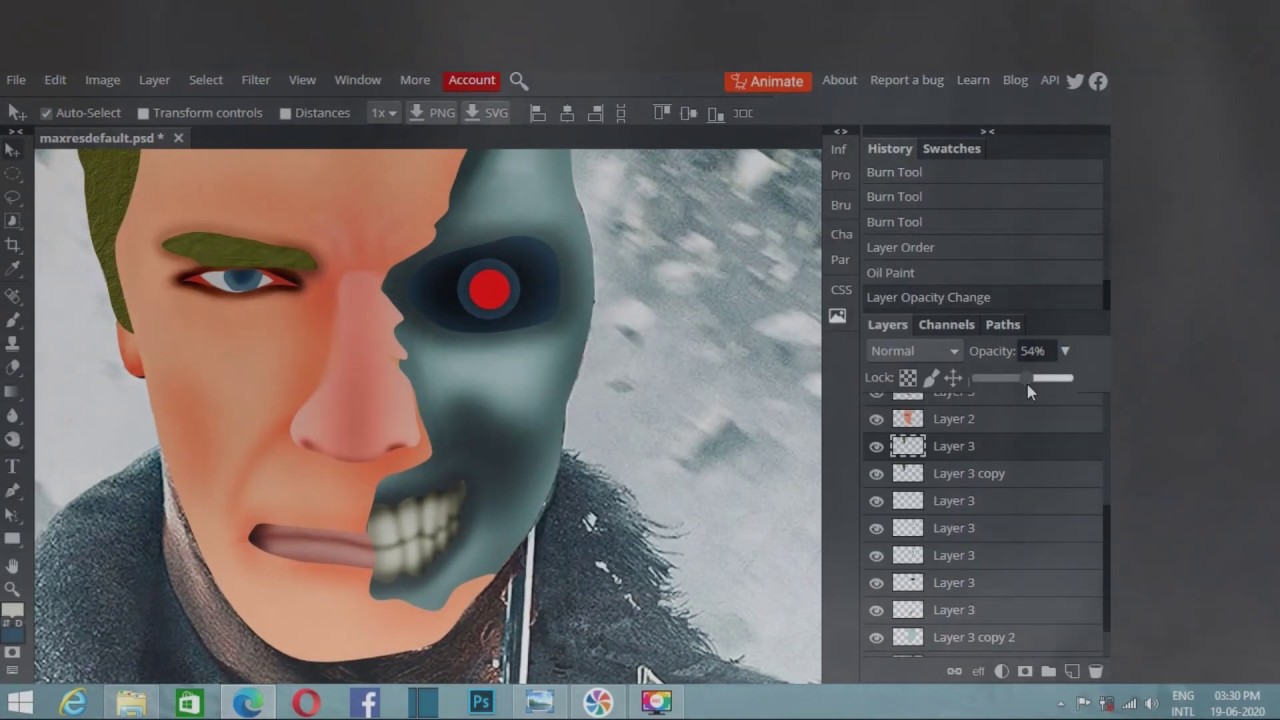
Task: Open Facebook link icon in the header
Action: pos(1098,81)
